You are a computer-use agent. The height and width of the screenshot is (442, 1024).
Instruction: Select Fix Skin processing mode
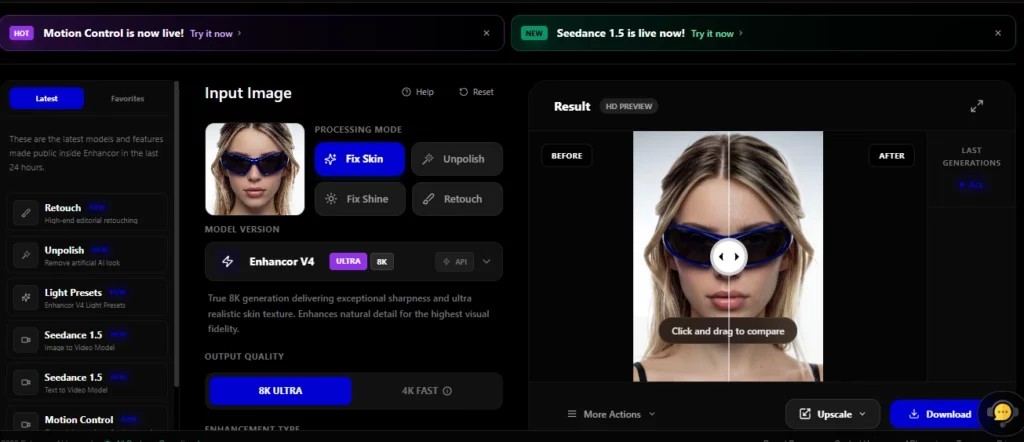359,159
